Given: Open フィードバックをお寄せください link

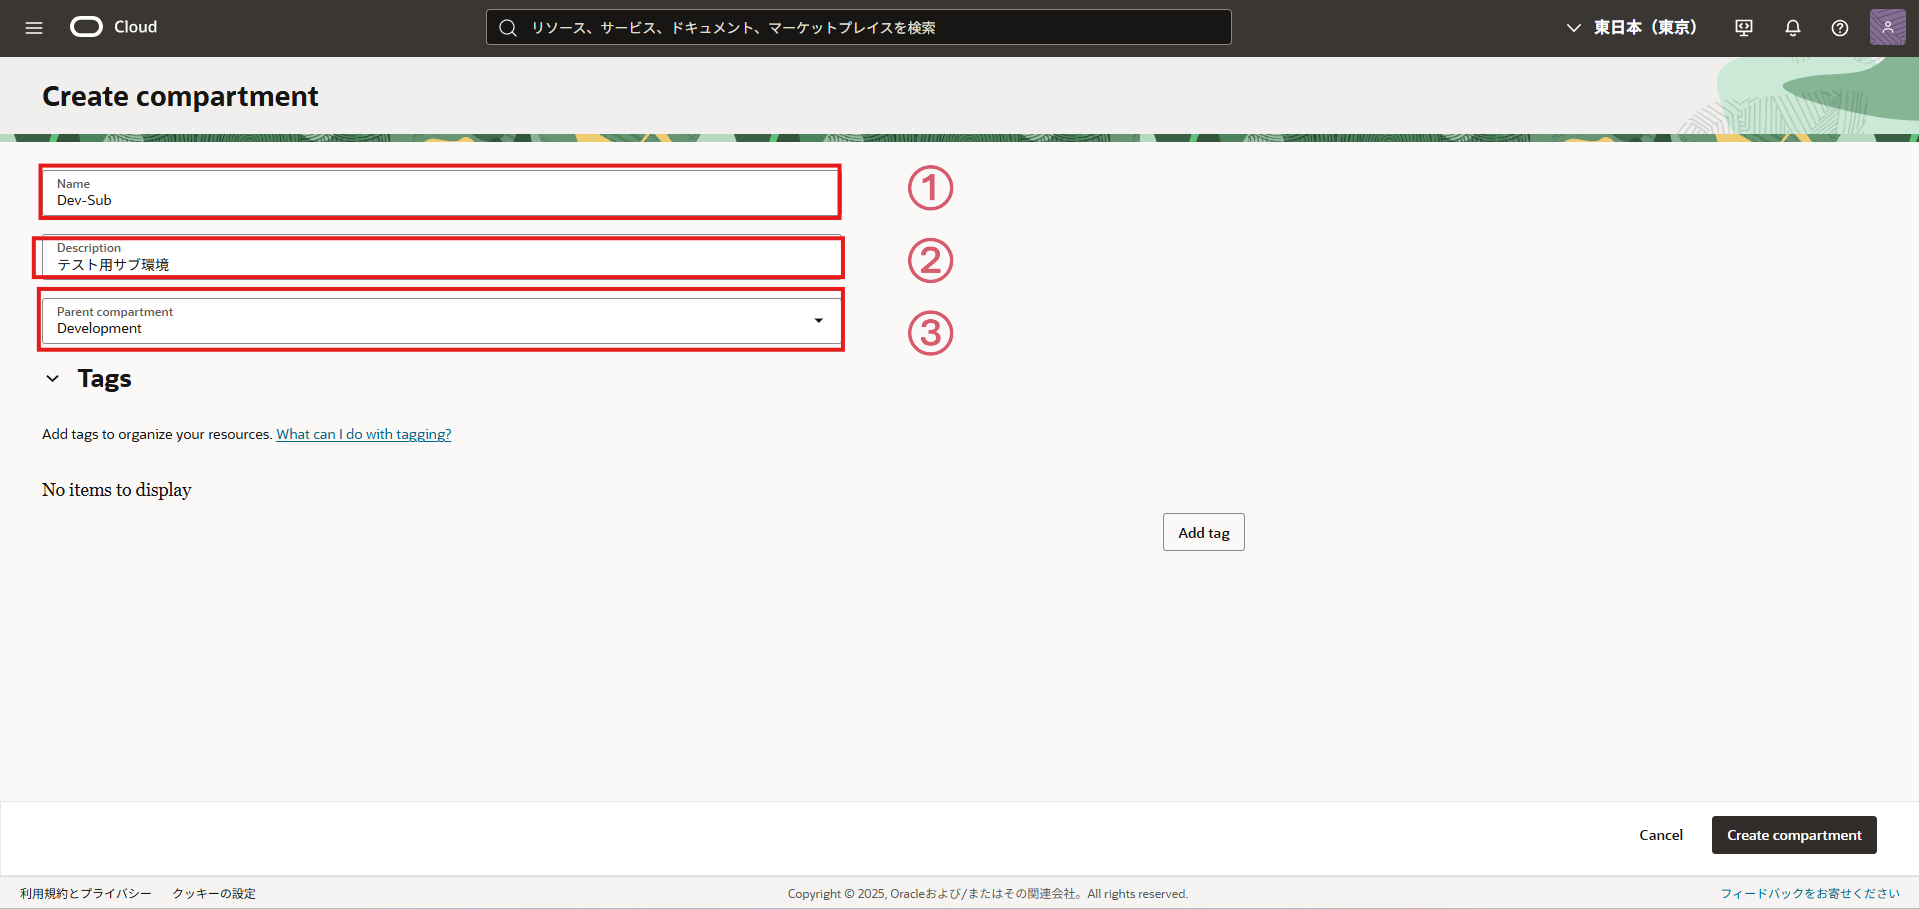Looking at the screenshot, I should tap(1810, 894).
